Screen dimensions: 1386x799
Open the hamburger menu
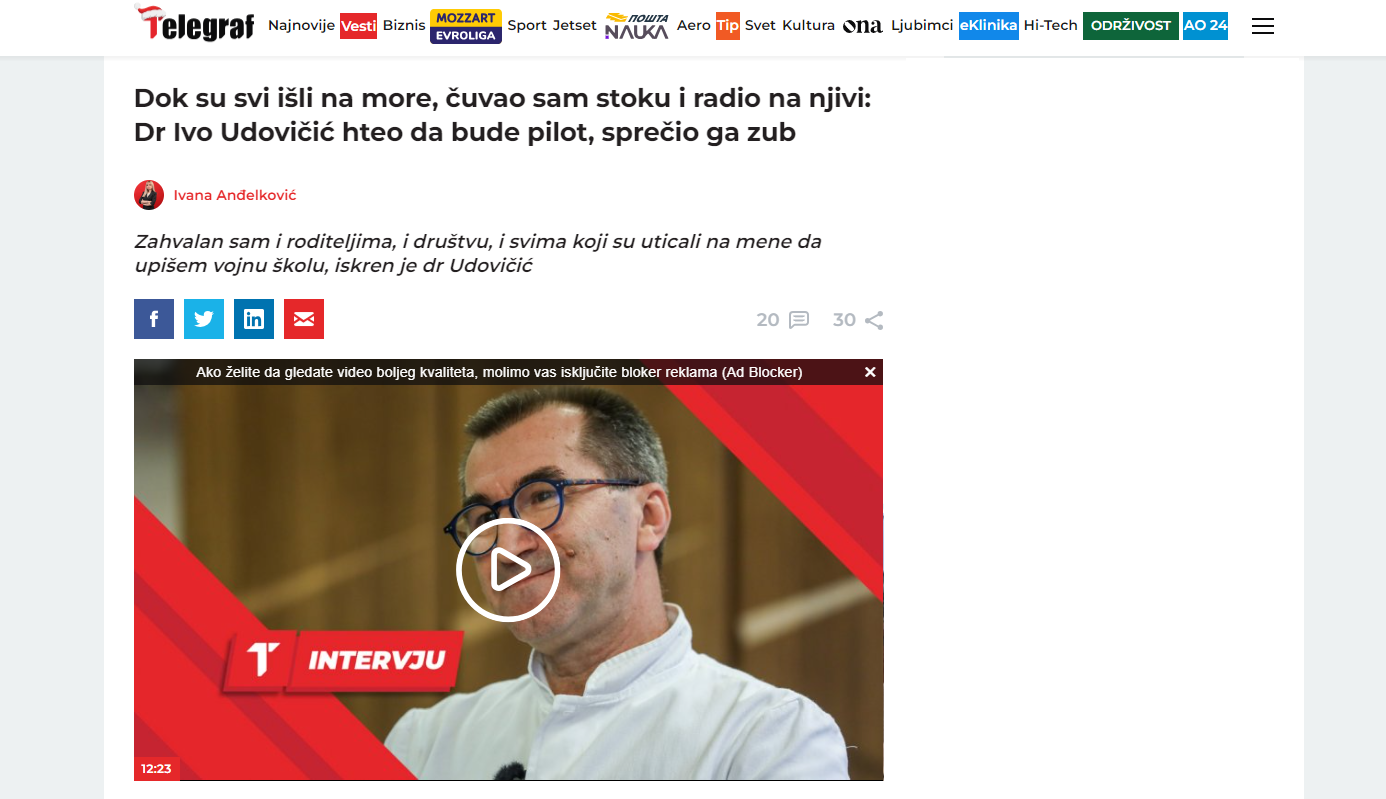point(1263,26)
